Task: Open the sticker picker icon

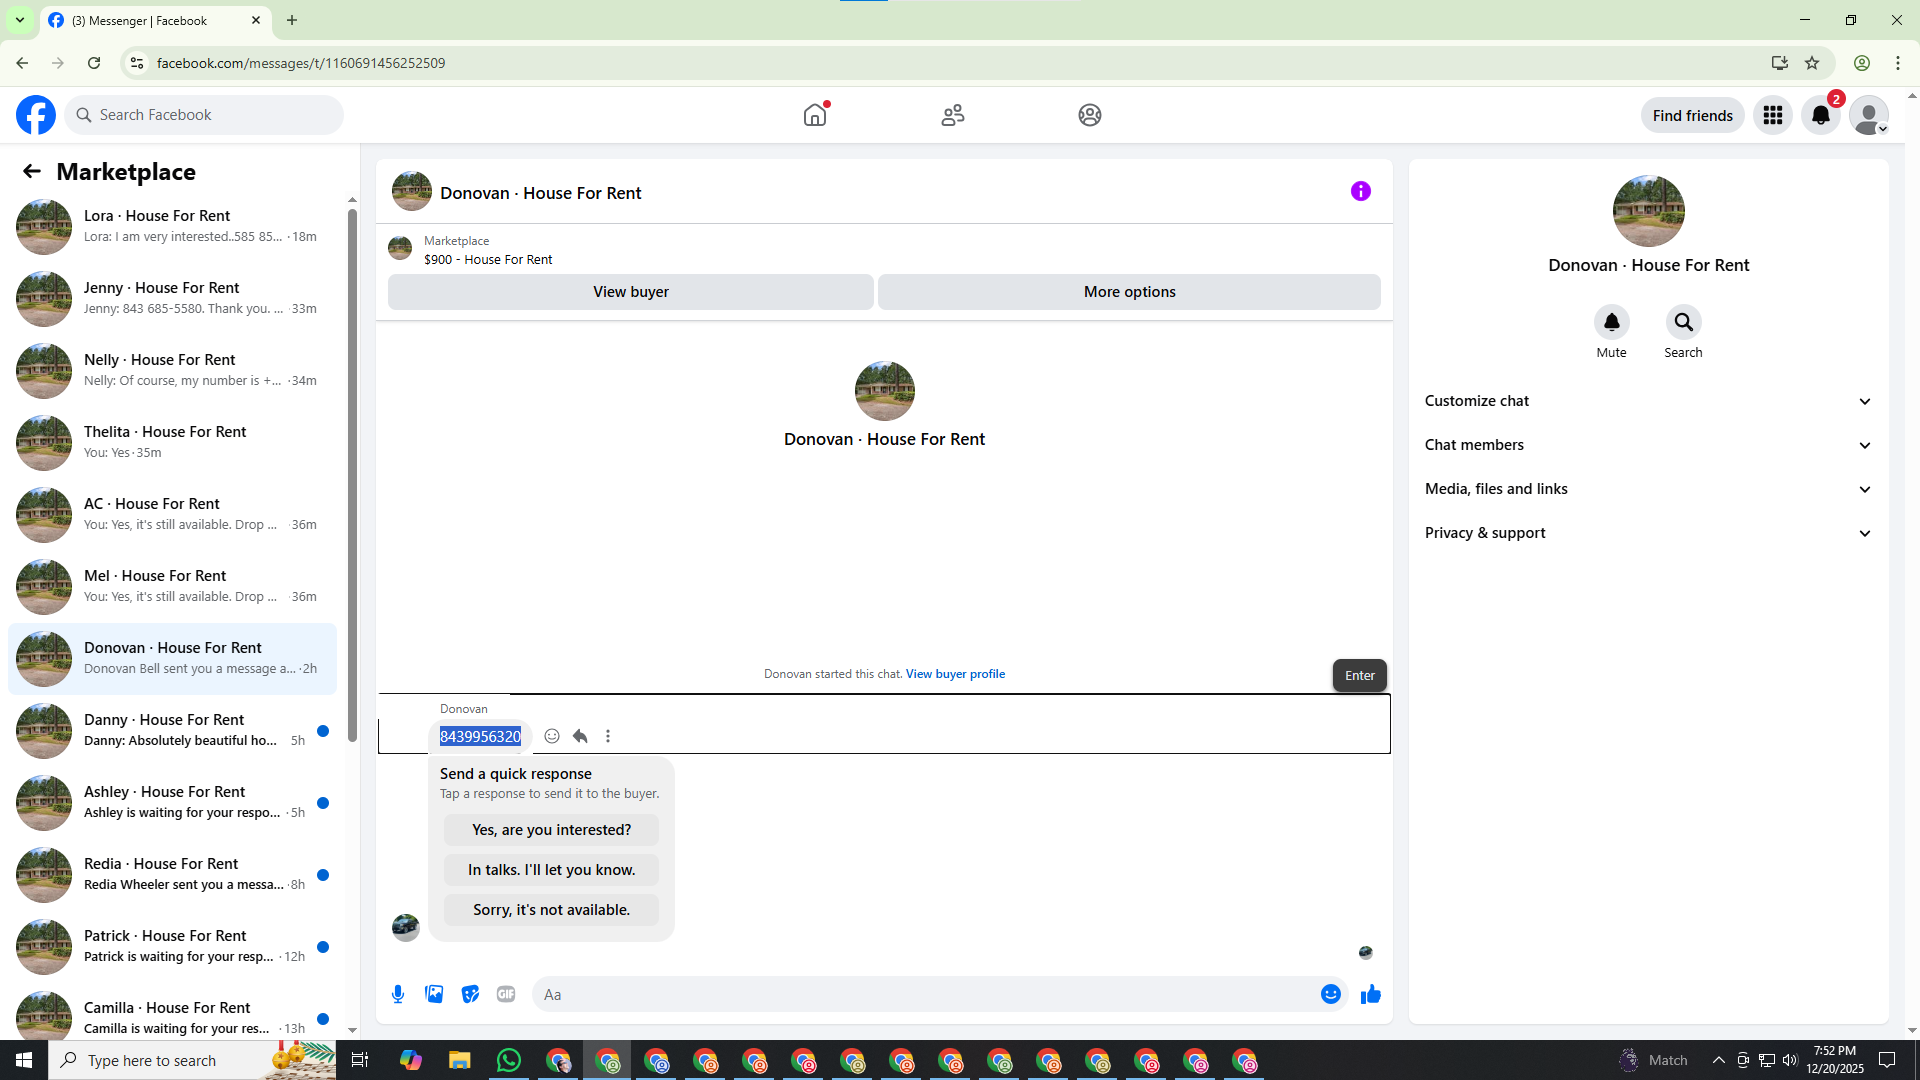Action: (x=470, y=994)
